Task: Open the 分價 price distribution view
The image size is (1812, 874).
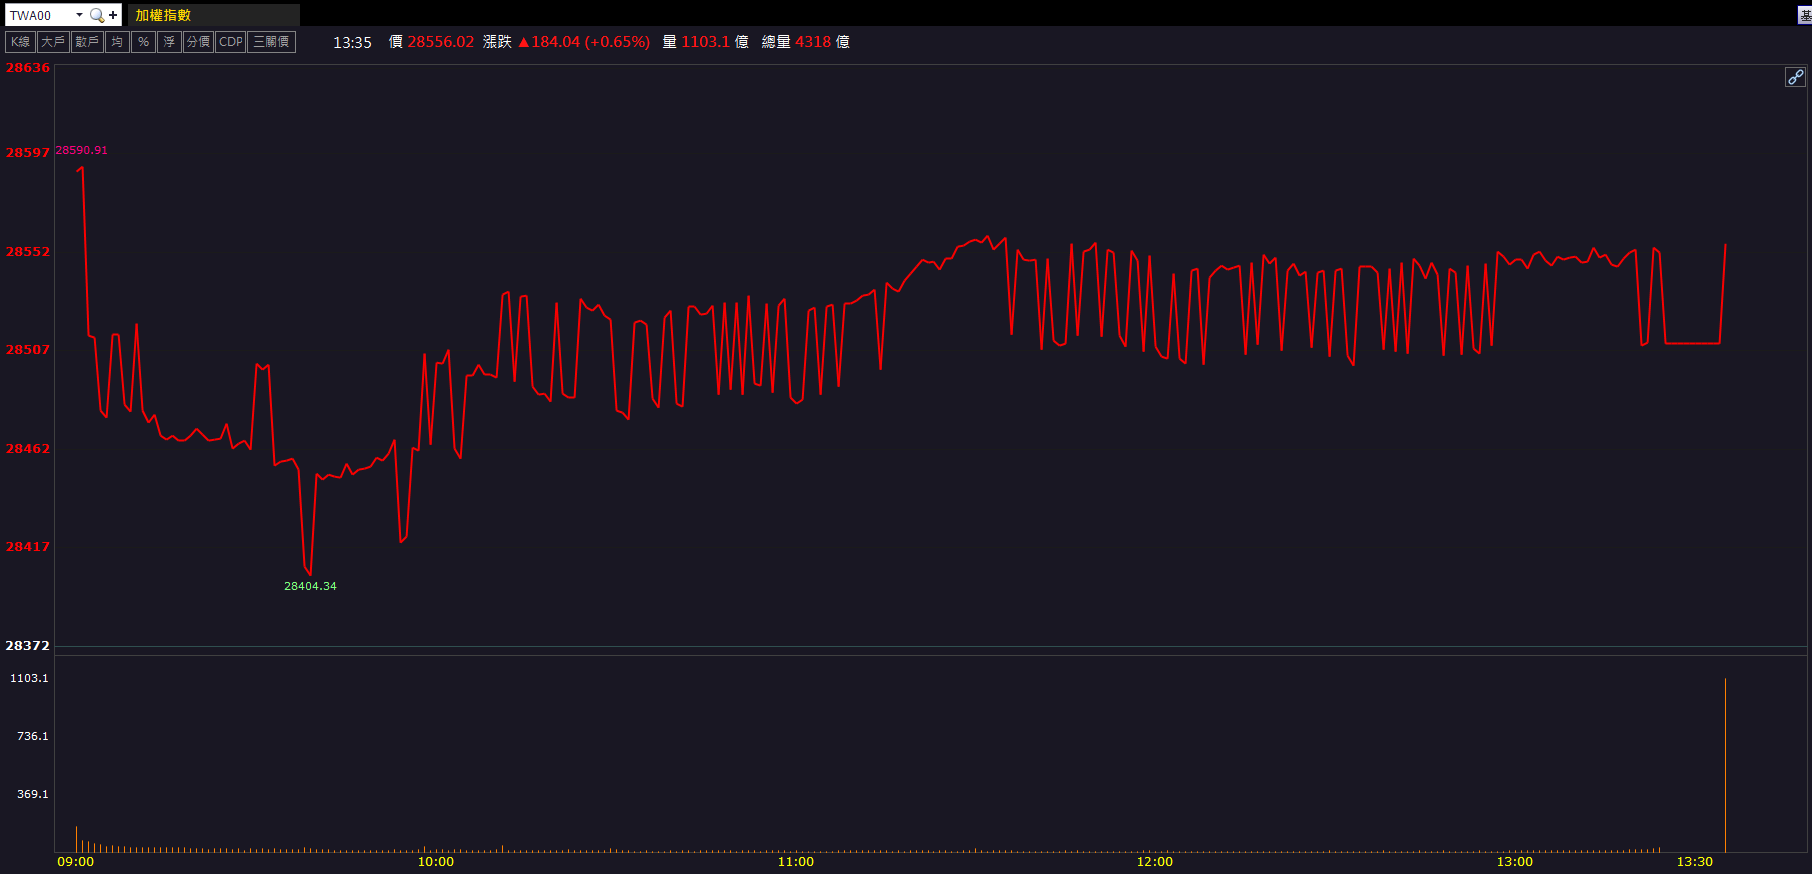Action: 198,42
